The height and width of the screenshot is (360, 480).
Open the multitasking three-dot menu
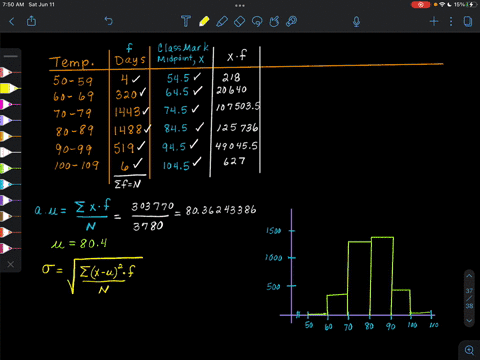[x=240, y=5]
